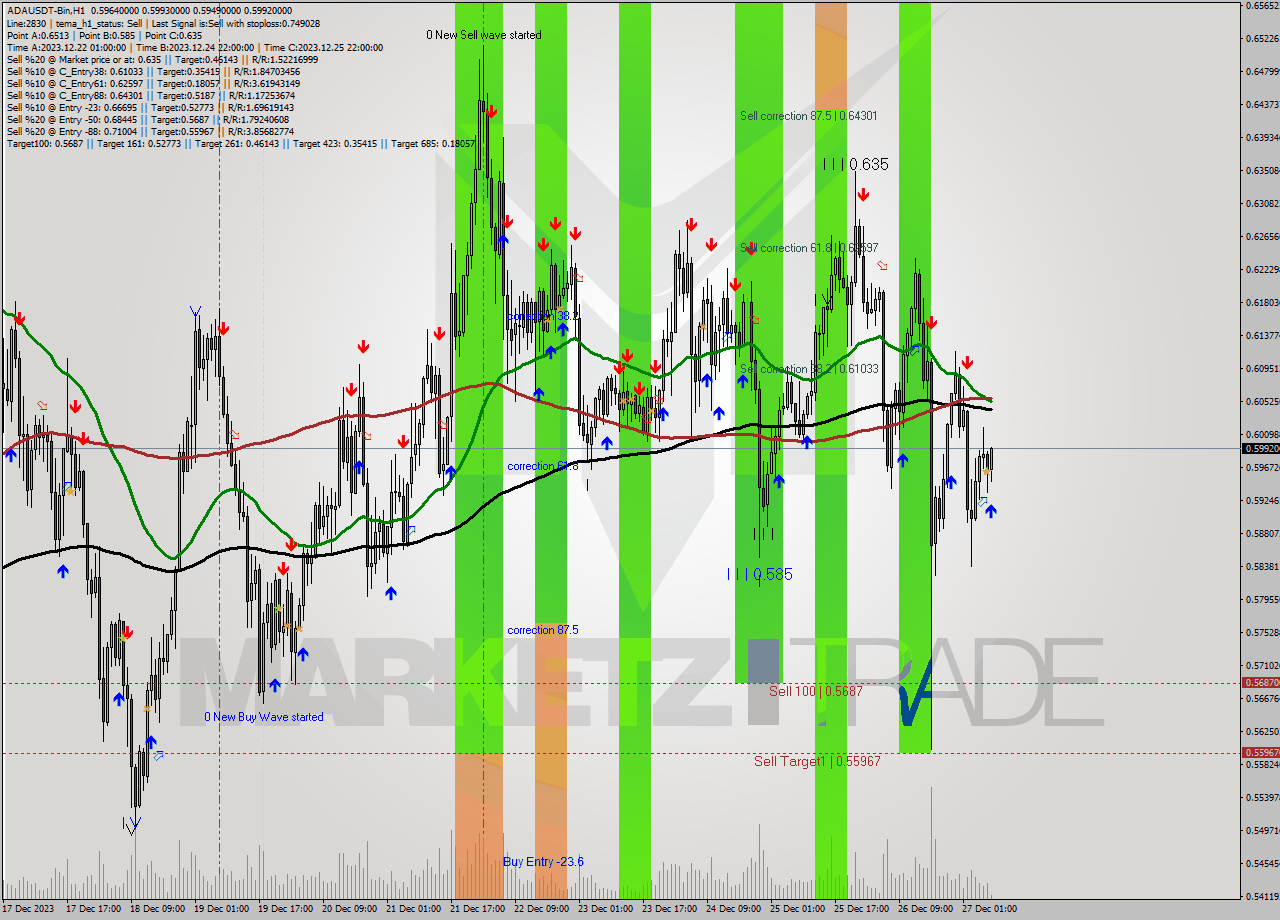Click the 0.5539 price axis value

pyautogui.click(x=1263, y=797)
